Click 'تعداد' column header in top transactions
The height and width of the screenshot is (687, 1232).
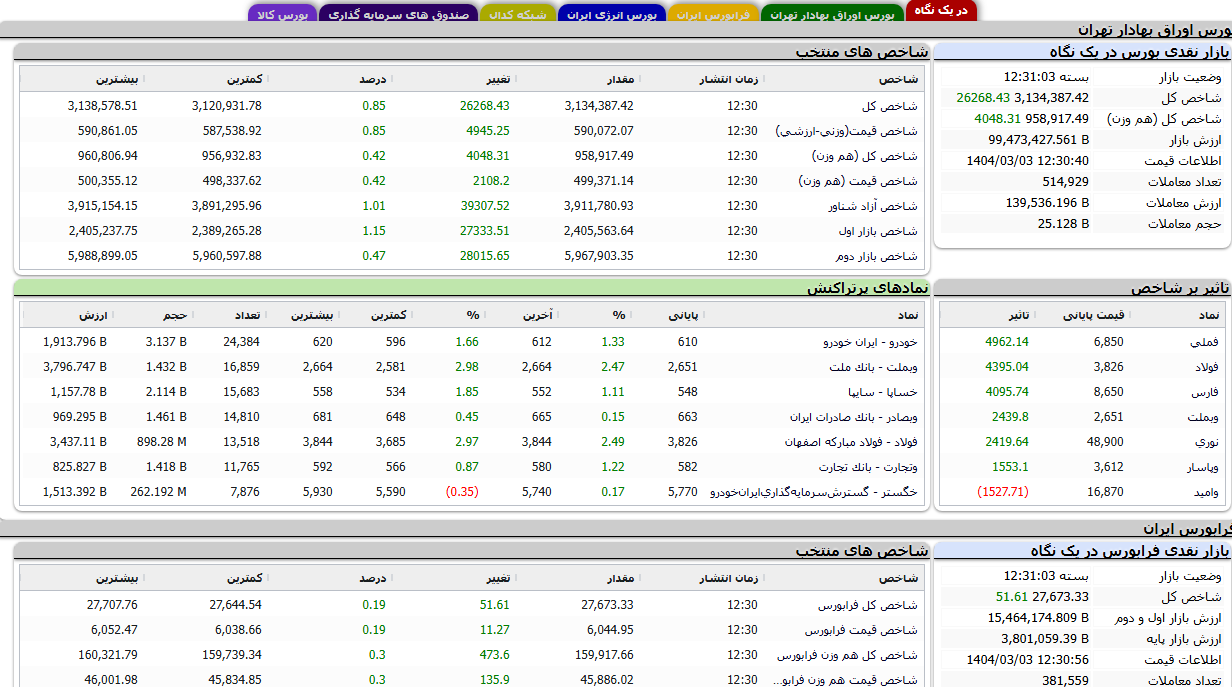[x=246, y=316]
